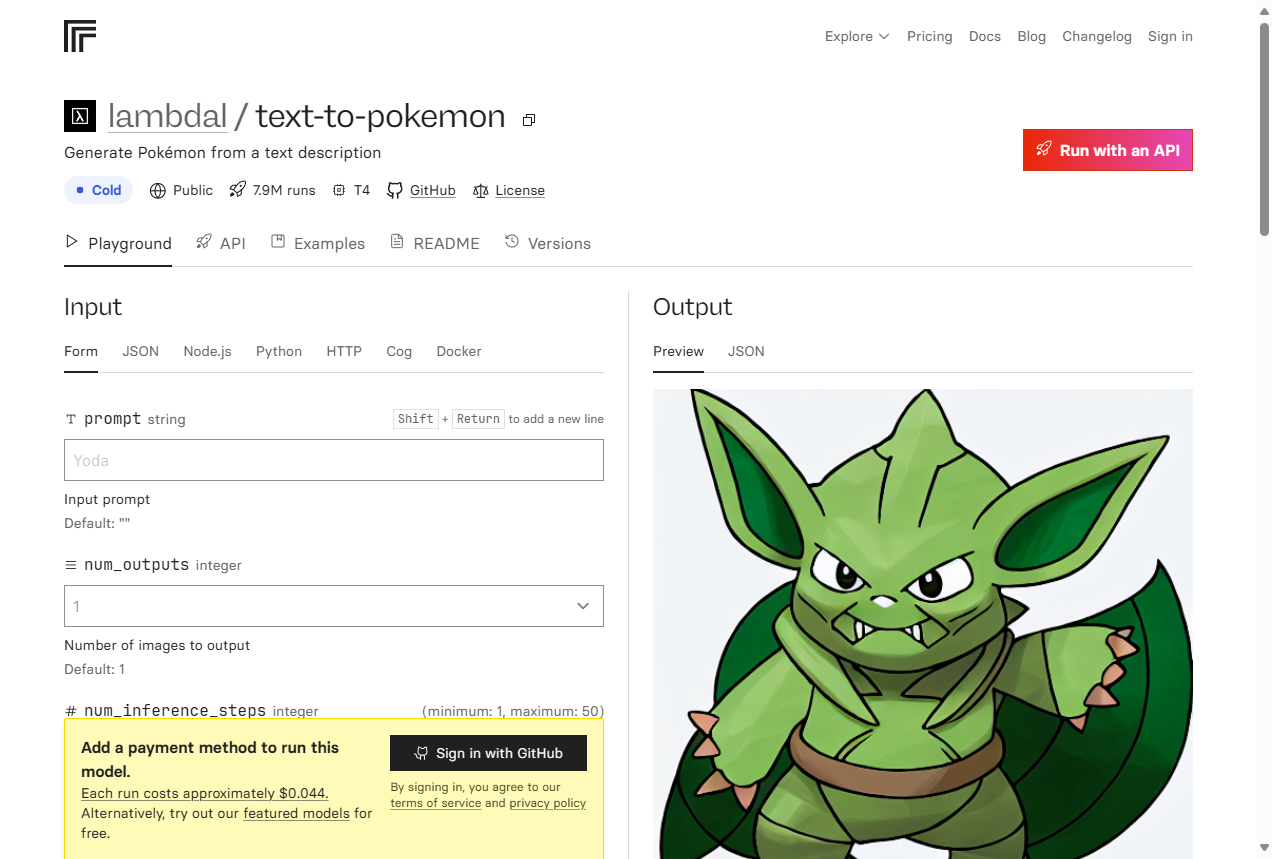1272x859 pixels.
Task: Click inside the prompt input field
Action: (333, 460)
